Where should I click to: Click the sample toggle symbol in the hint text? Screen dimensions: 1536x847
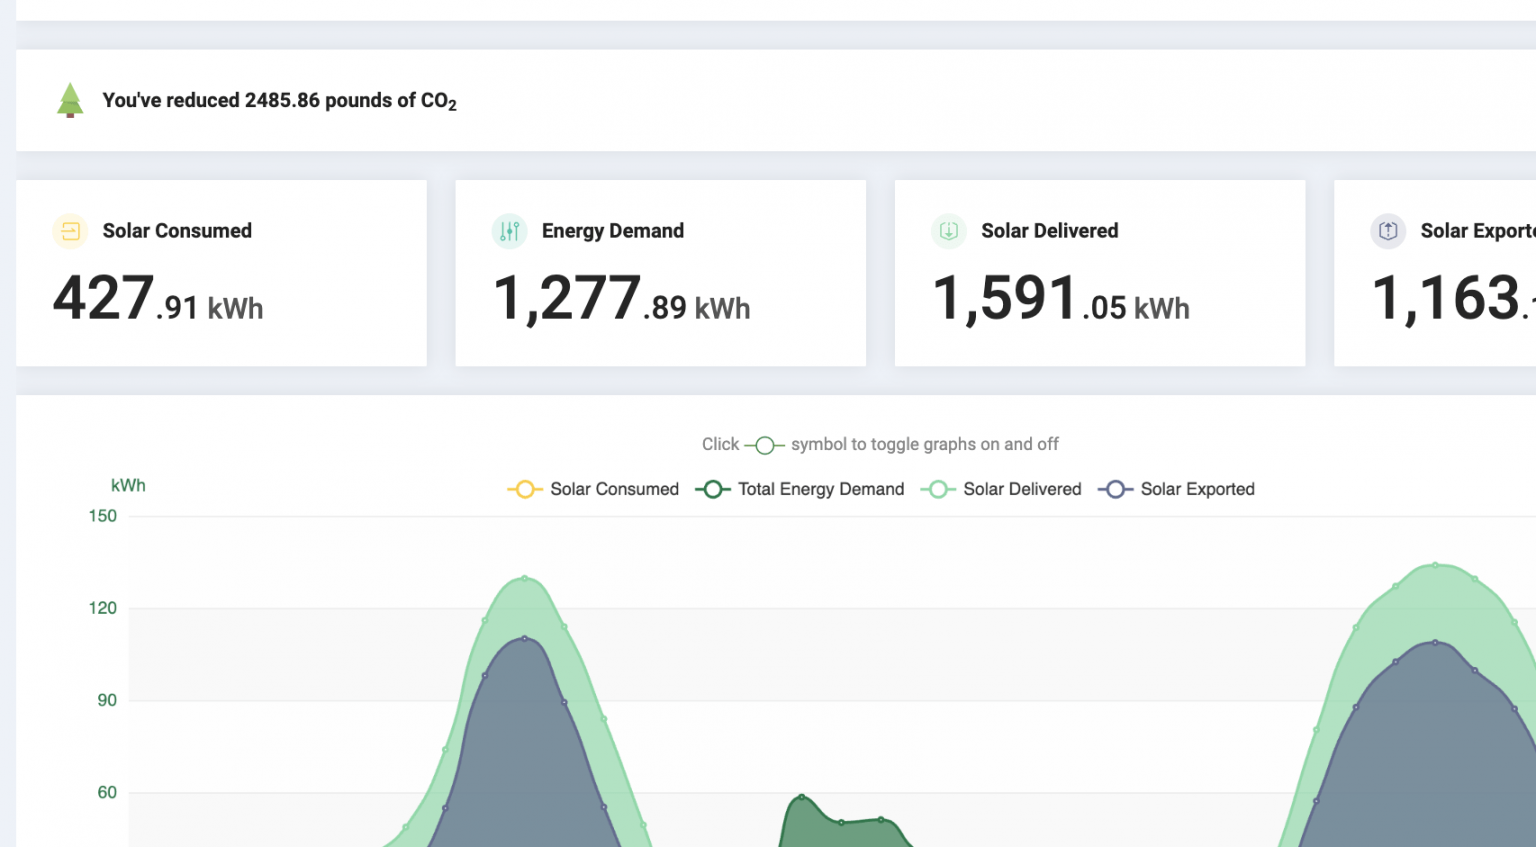point(765,445)
